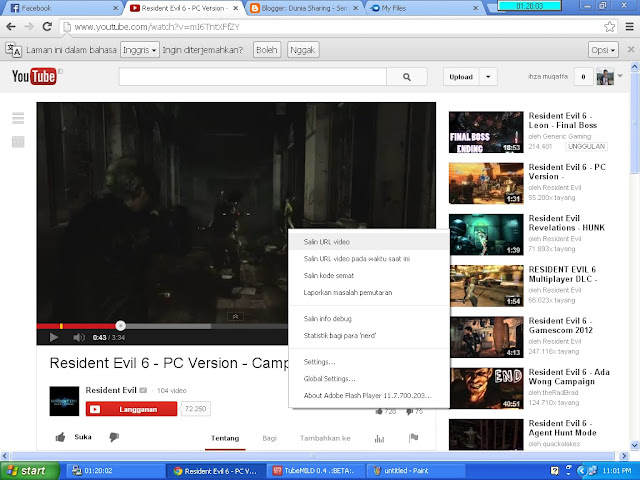Expand the account arrow beside profile picture
Screen dimensions: 640x480
(620, 76)
